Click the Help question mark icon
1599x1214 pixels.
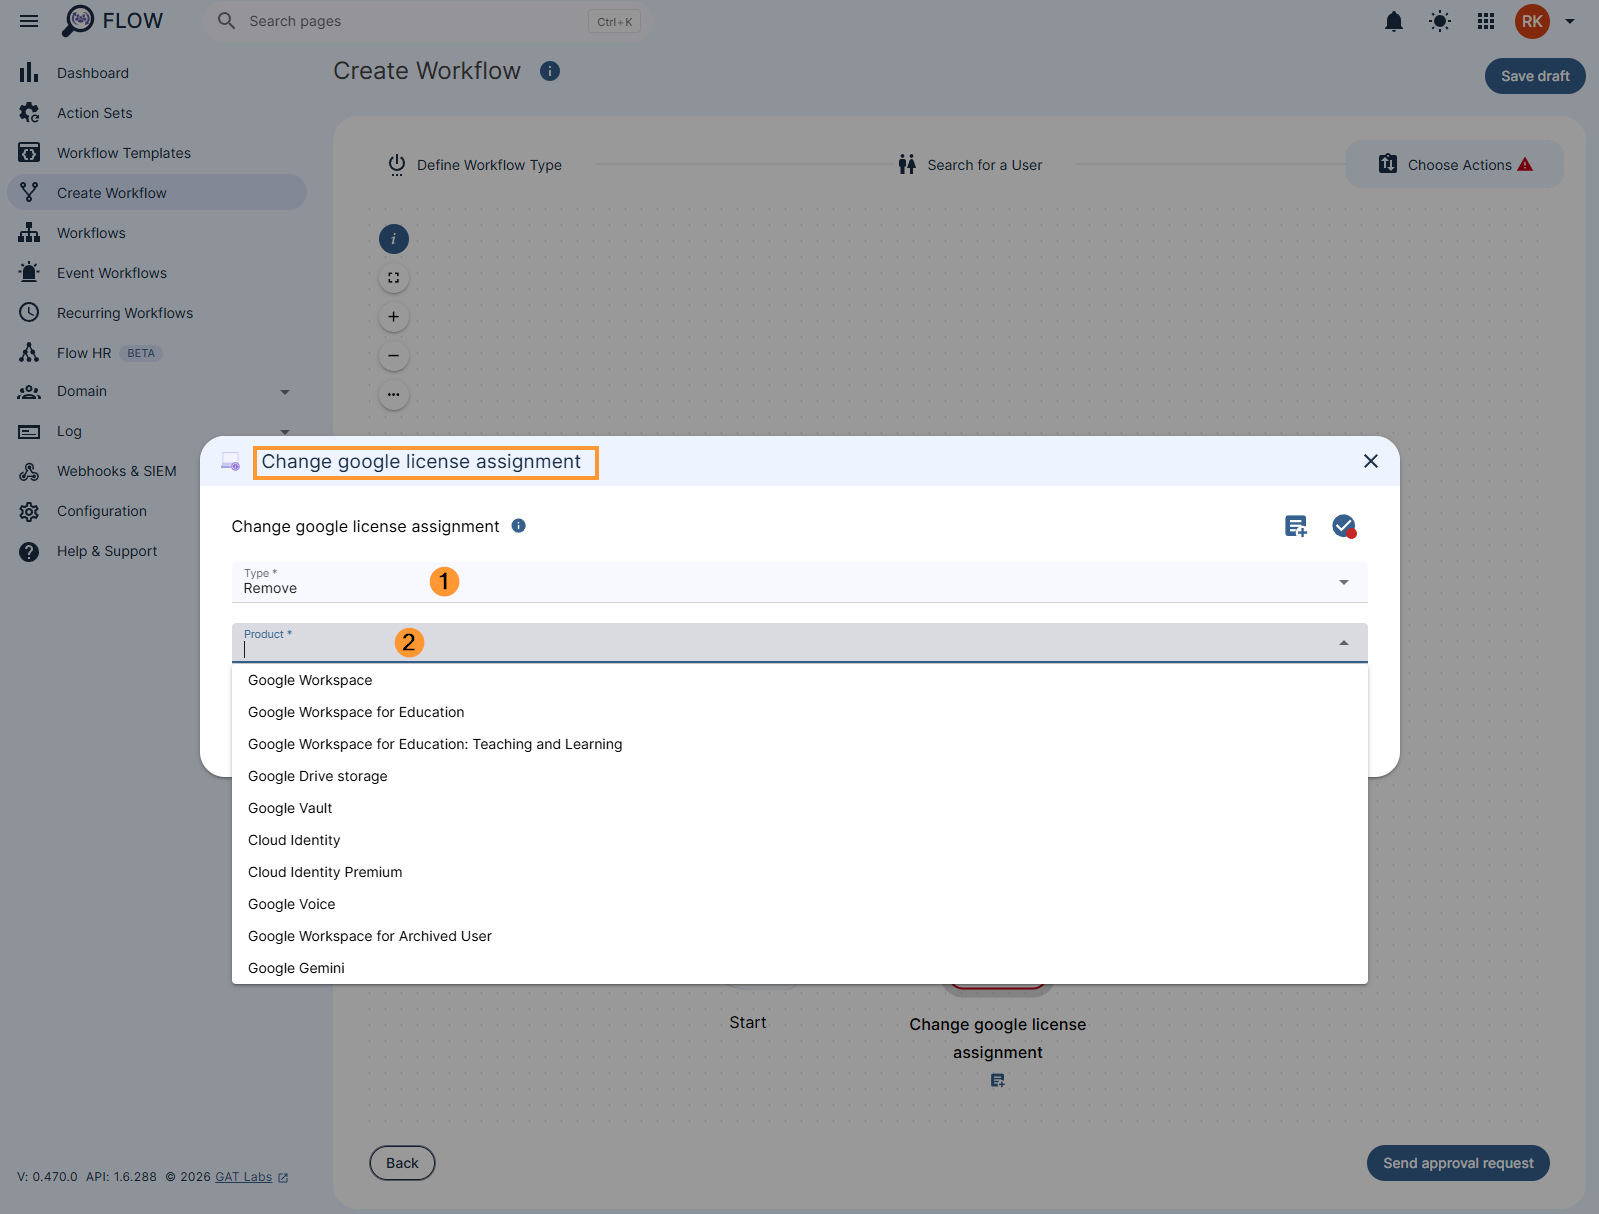point(29,551)
